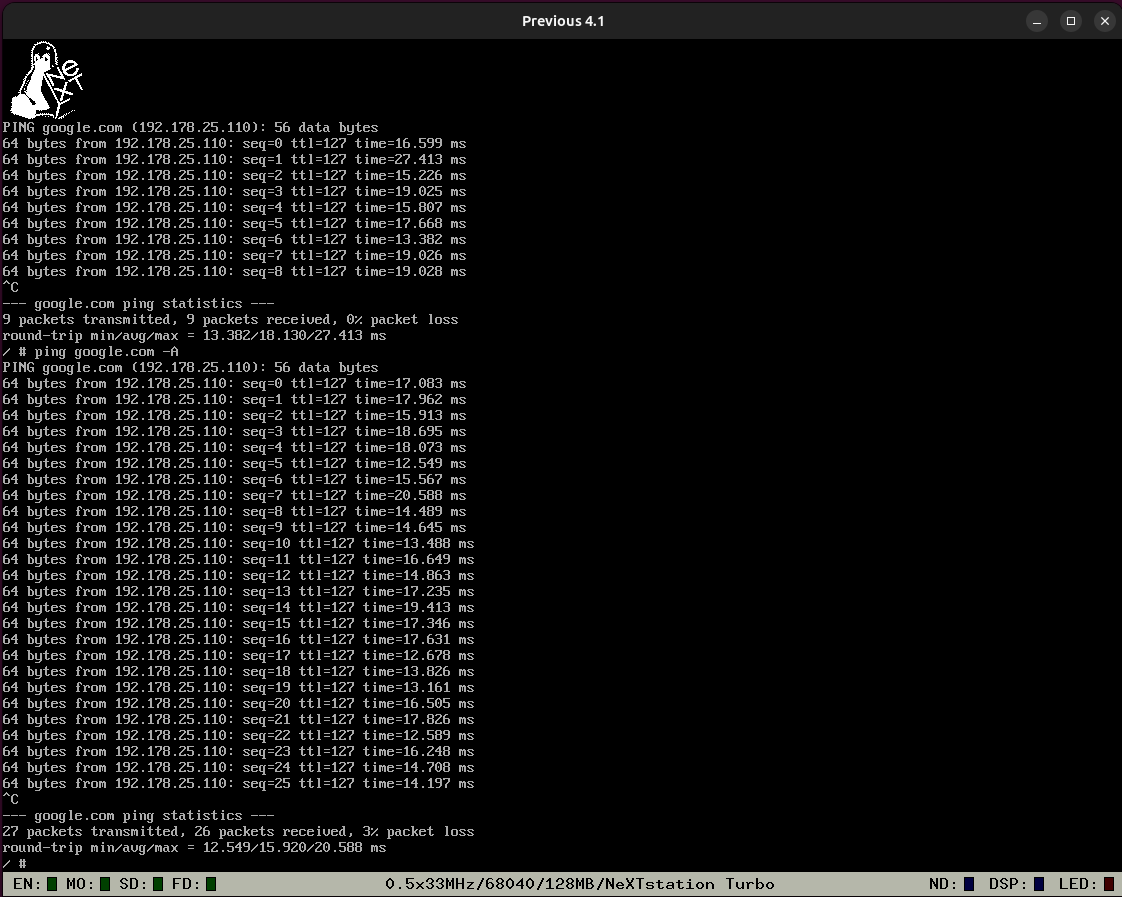Viewport: 1122px width, 897px height.
Task: Minimize the Previous 4.1 window
Action: [1037, 21]
